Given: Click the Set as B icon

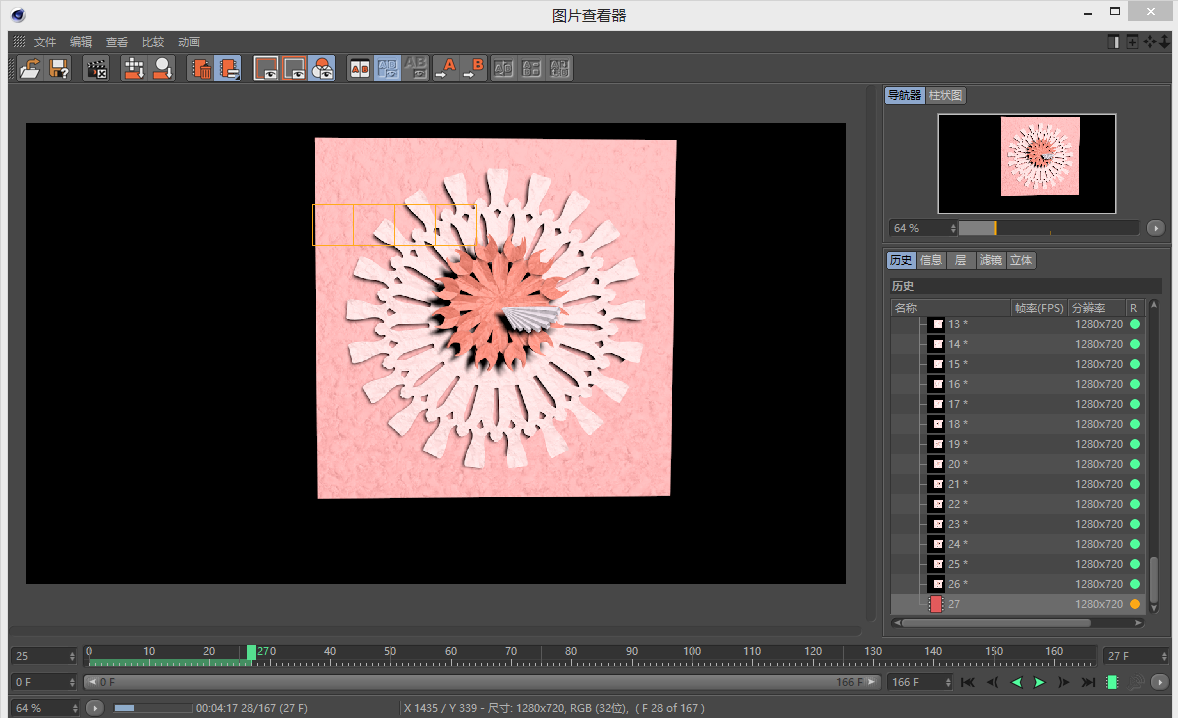Looking at the screenshot, I should click(474, 68).
